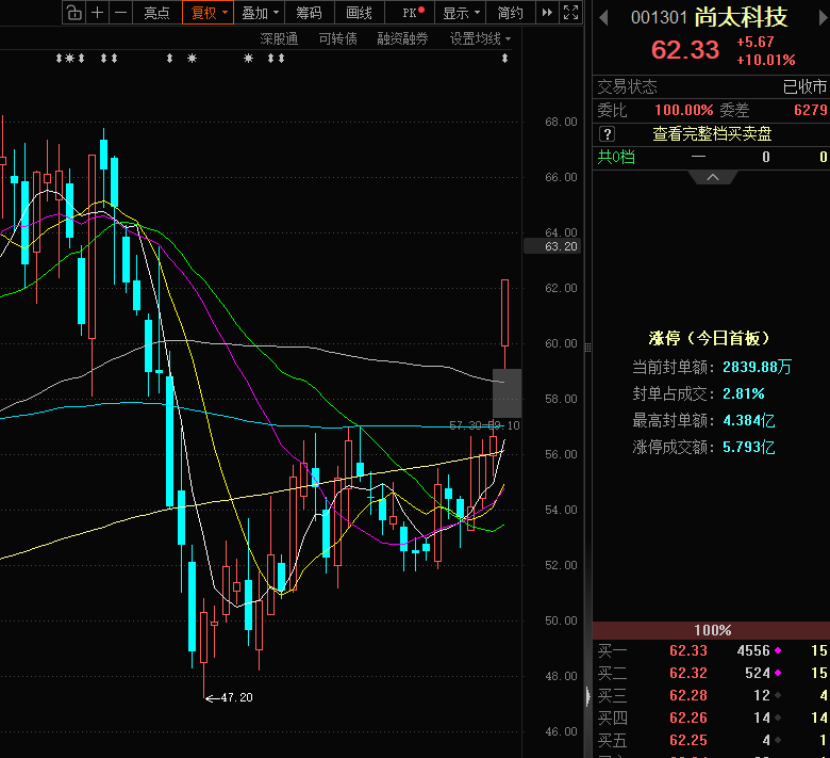Viewport: 830px width, 758px height.
Task: Select the 买三 bid price 62.28
Action: tap(688, 695)
